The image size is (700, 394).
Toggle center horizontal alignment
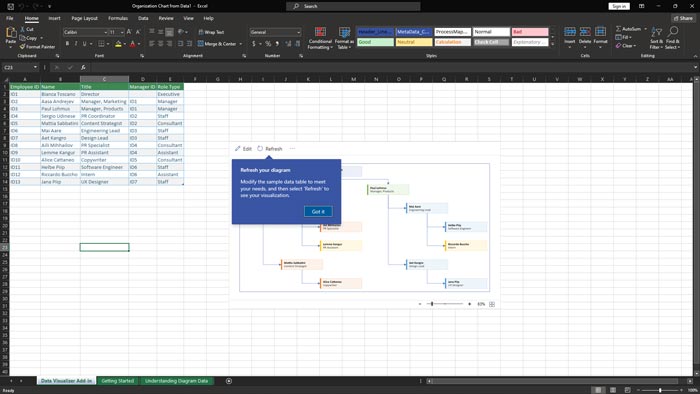click(x=160, y=44)
